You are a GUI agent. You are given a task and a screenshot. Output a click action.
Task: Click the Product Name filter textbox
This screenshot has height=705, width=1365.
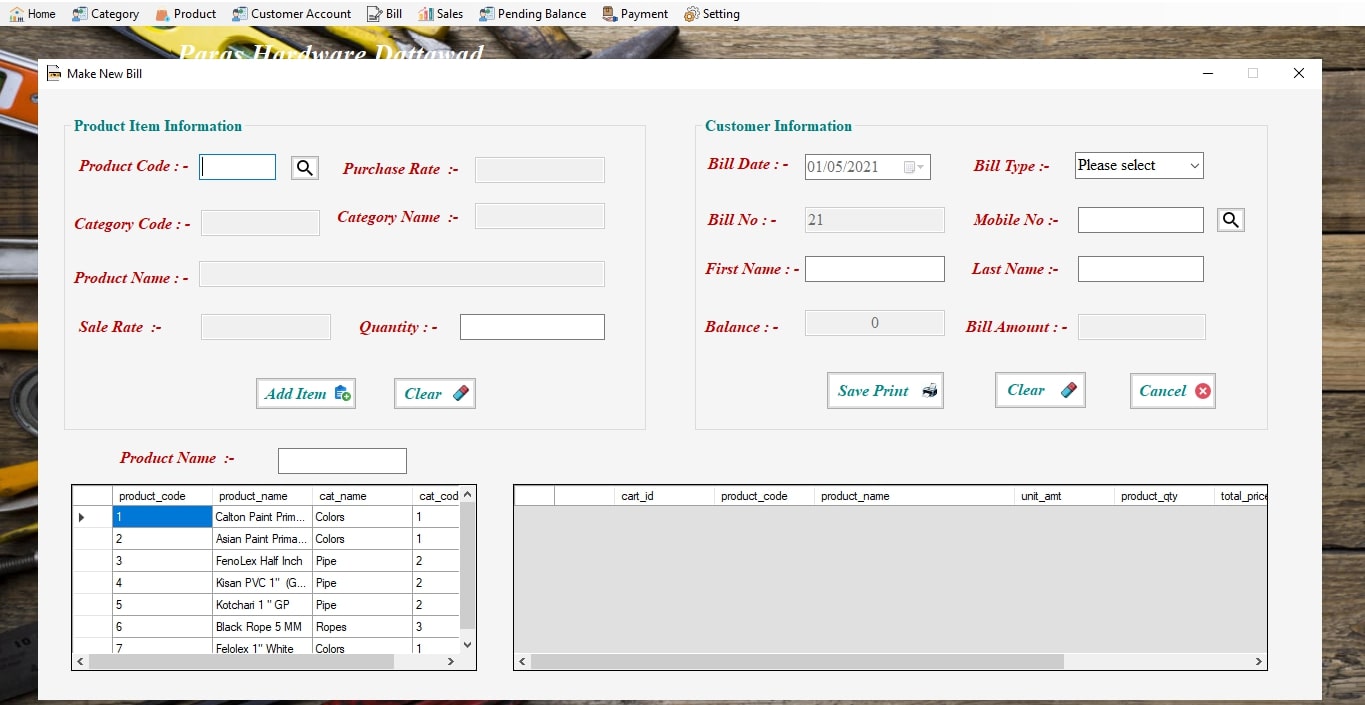pyautogui.click(x=342, y=461)
